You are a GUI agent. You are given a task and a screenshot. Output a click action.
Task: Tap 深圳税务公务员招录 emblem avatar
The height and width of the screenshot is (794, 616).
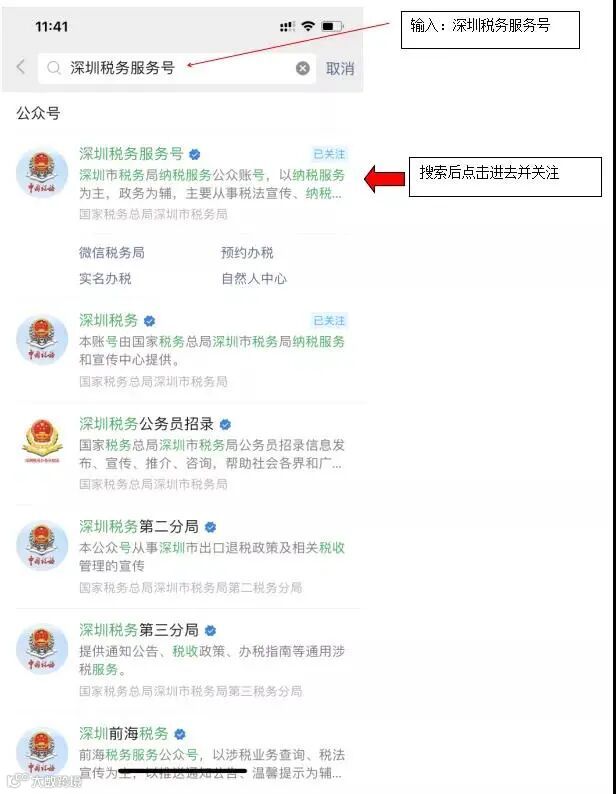point(42,442)
